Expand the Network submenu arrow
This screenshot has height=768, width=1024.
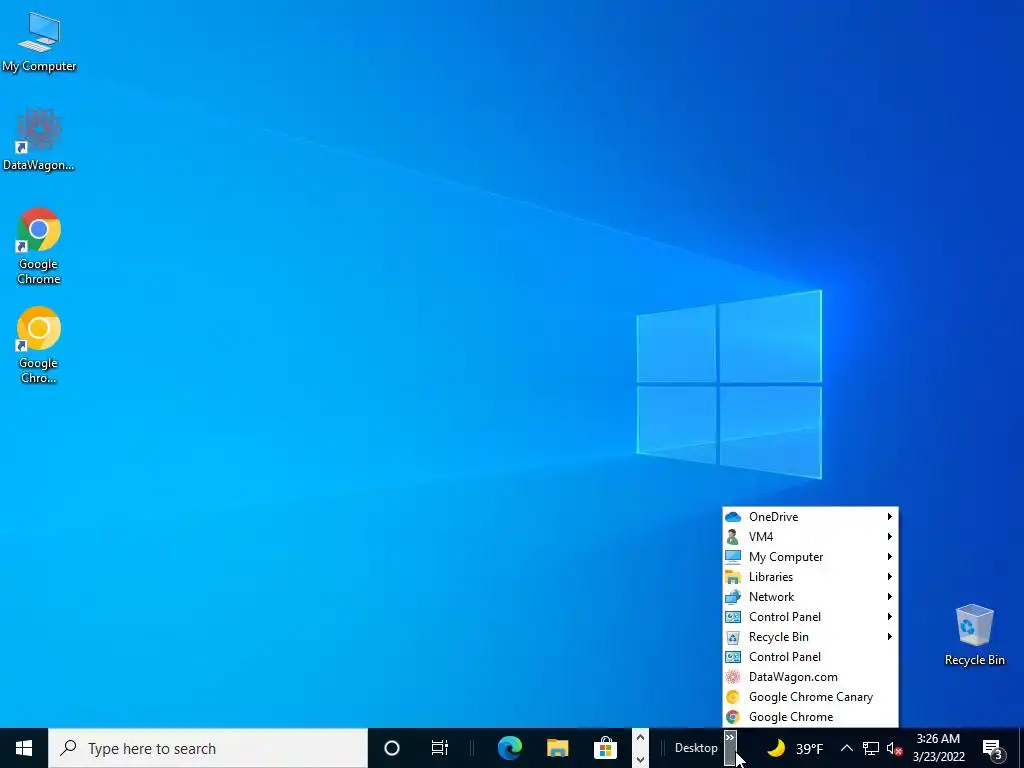click(x=889, y=597)
